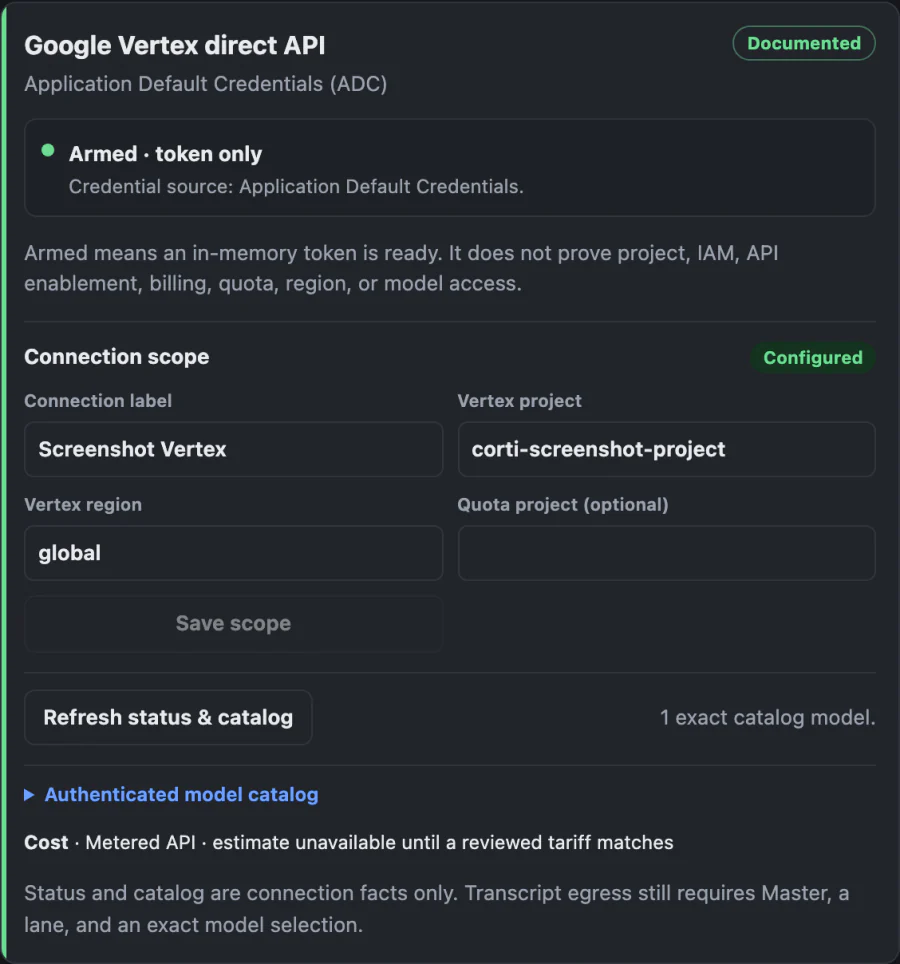Select the Google Vertex direct API heading
The width and height of the screenshot is (900, 964).
tap(175, 45)
